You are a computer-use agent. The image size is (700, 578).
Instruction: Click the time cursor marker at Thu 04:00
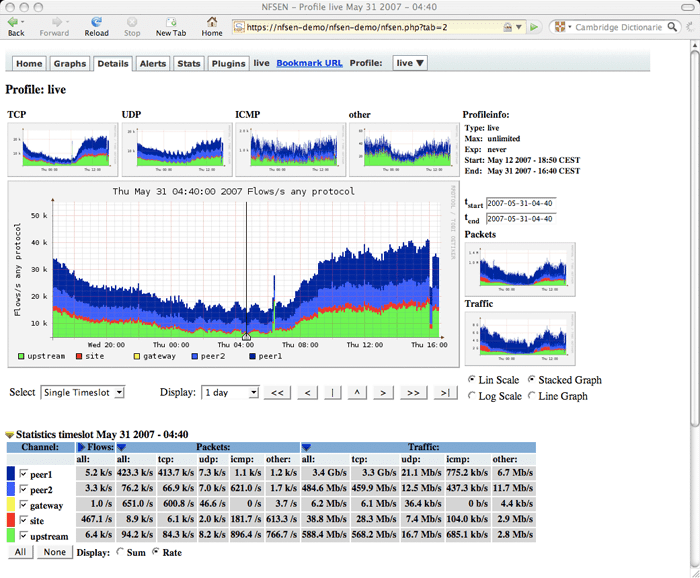(x=246, y=336)
